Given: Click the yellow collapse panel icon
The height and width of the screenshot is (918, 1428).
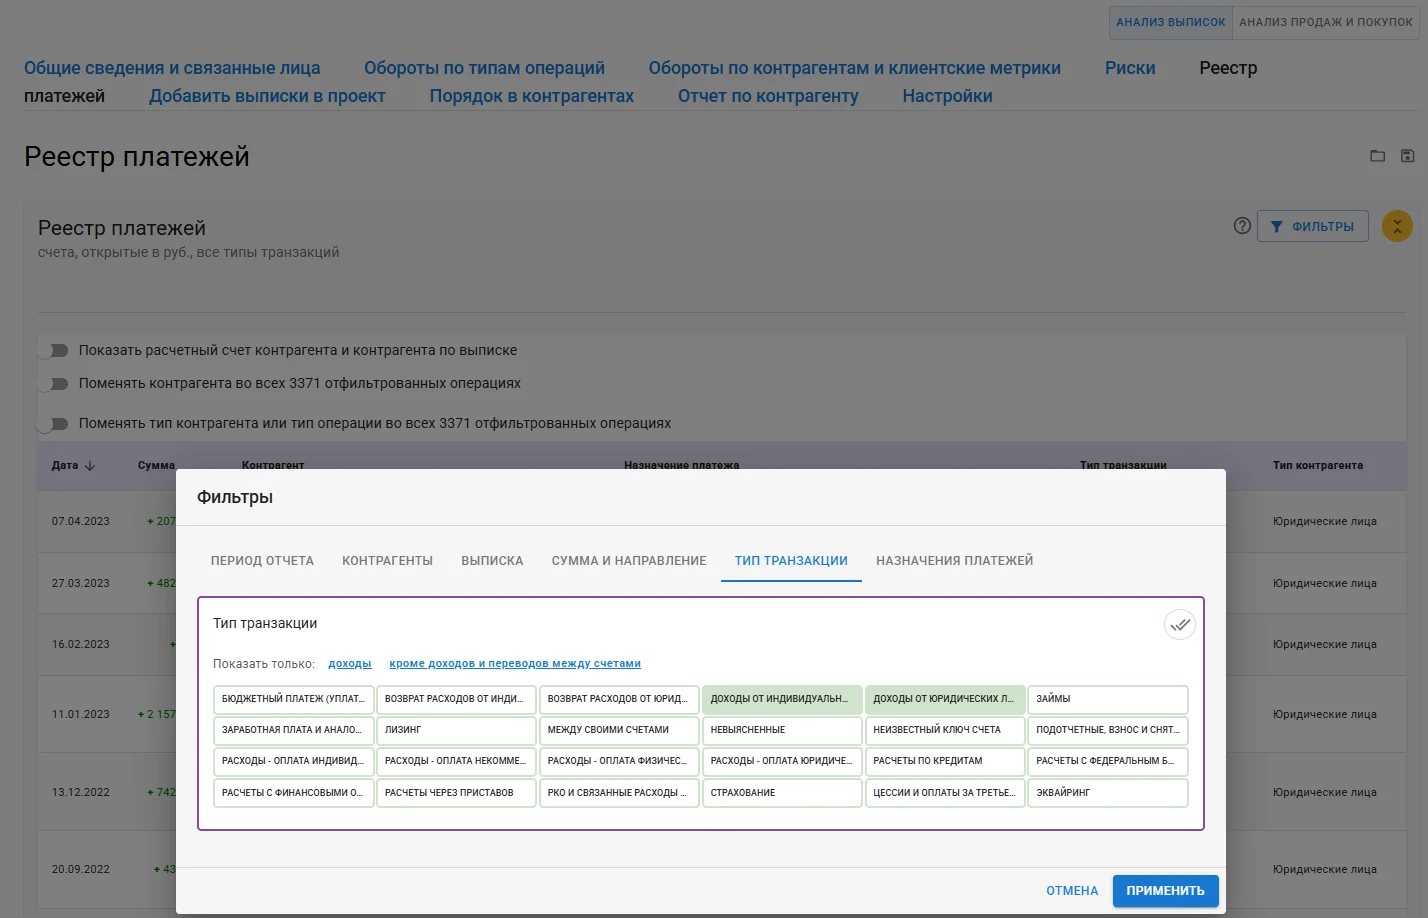Looking at the screenshot, I should [x=1397, y=226].
